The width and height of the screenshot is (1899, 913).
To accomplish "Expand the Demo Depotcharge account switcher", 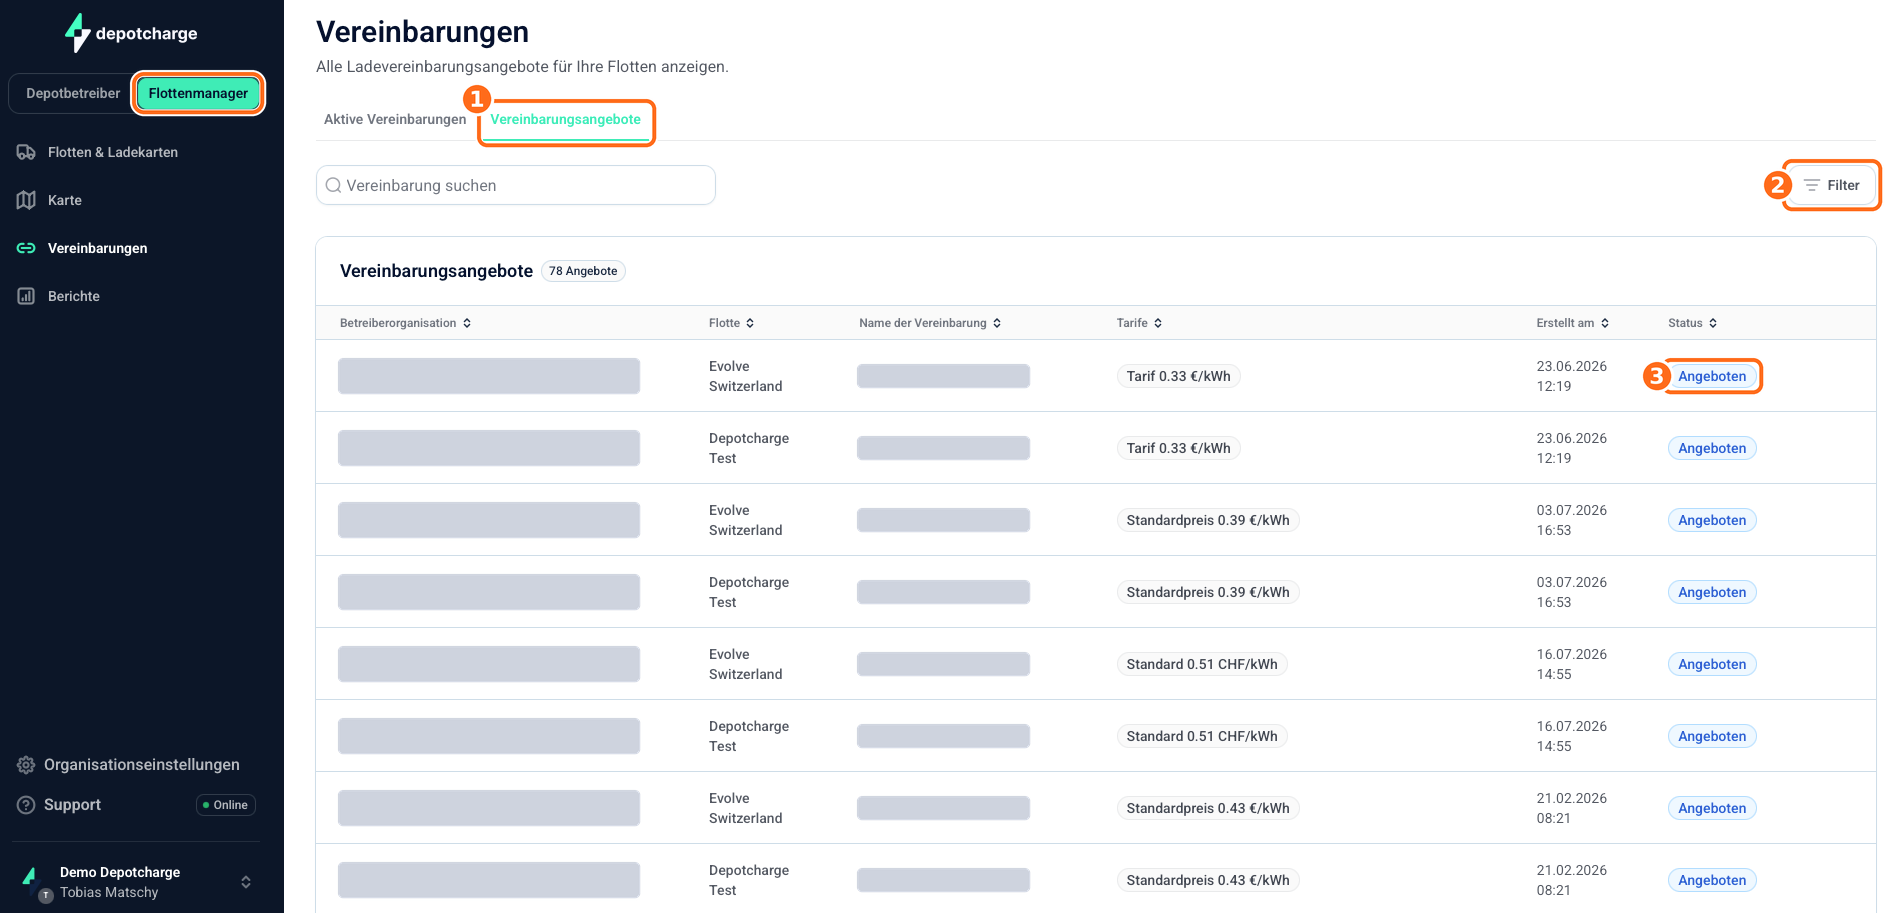I will 246,882.
